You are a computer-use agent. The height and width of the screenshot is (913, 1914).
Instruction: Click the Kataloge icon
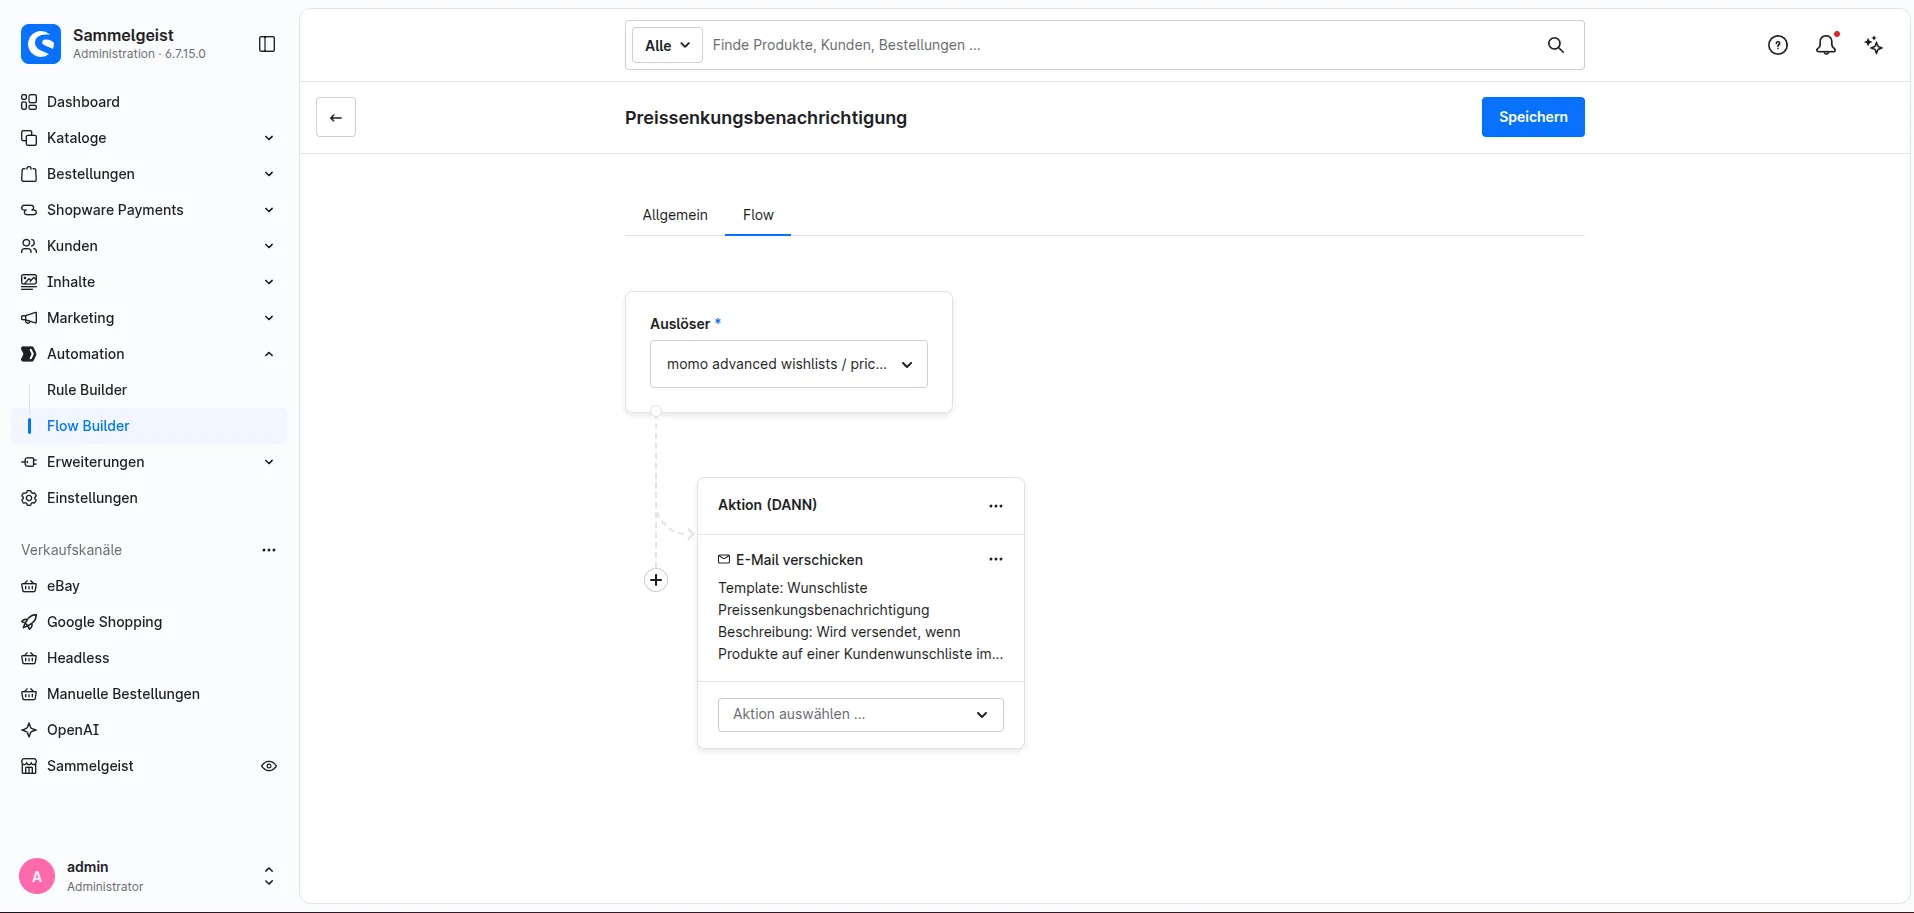click(x=29, y=138)
